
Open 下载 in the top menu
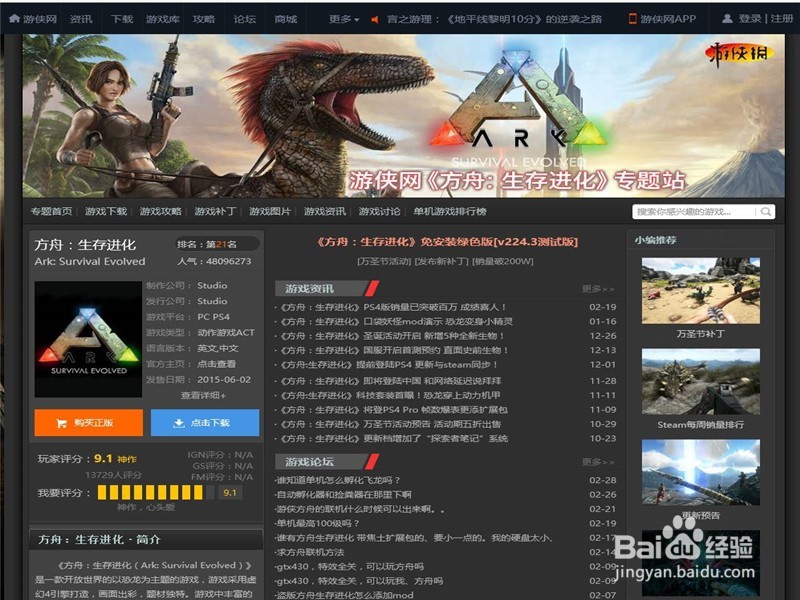122,19
